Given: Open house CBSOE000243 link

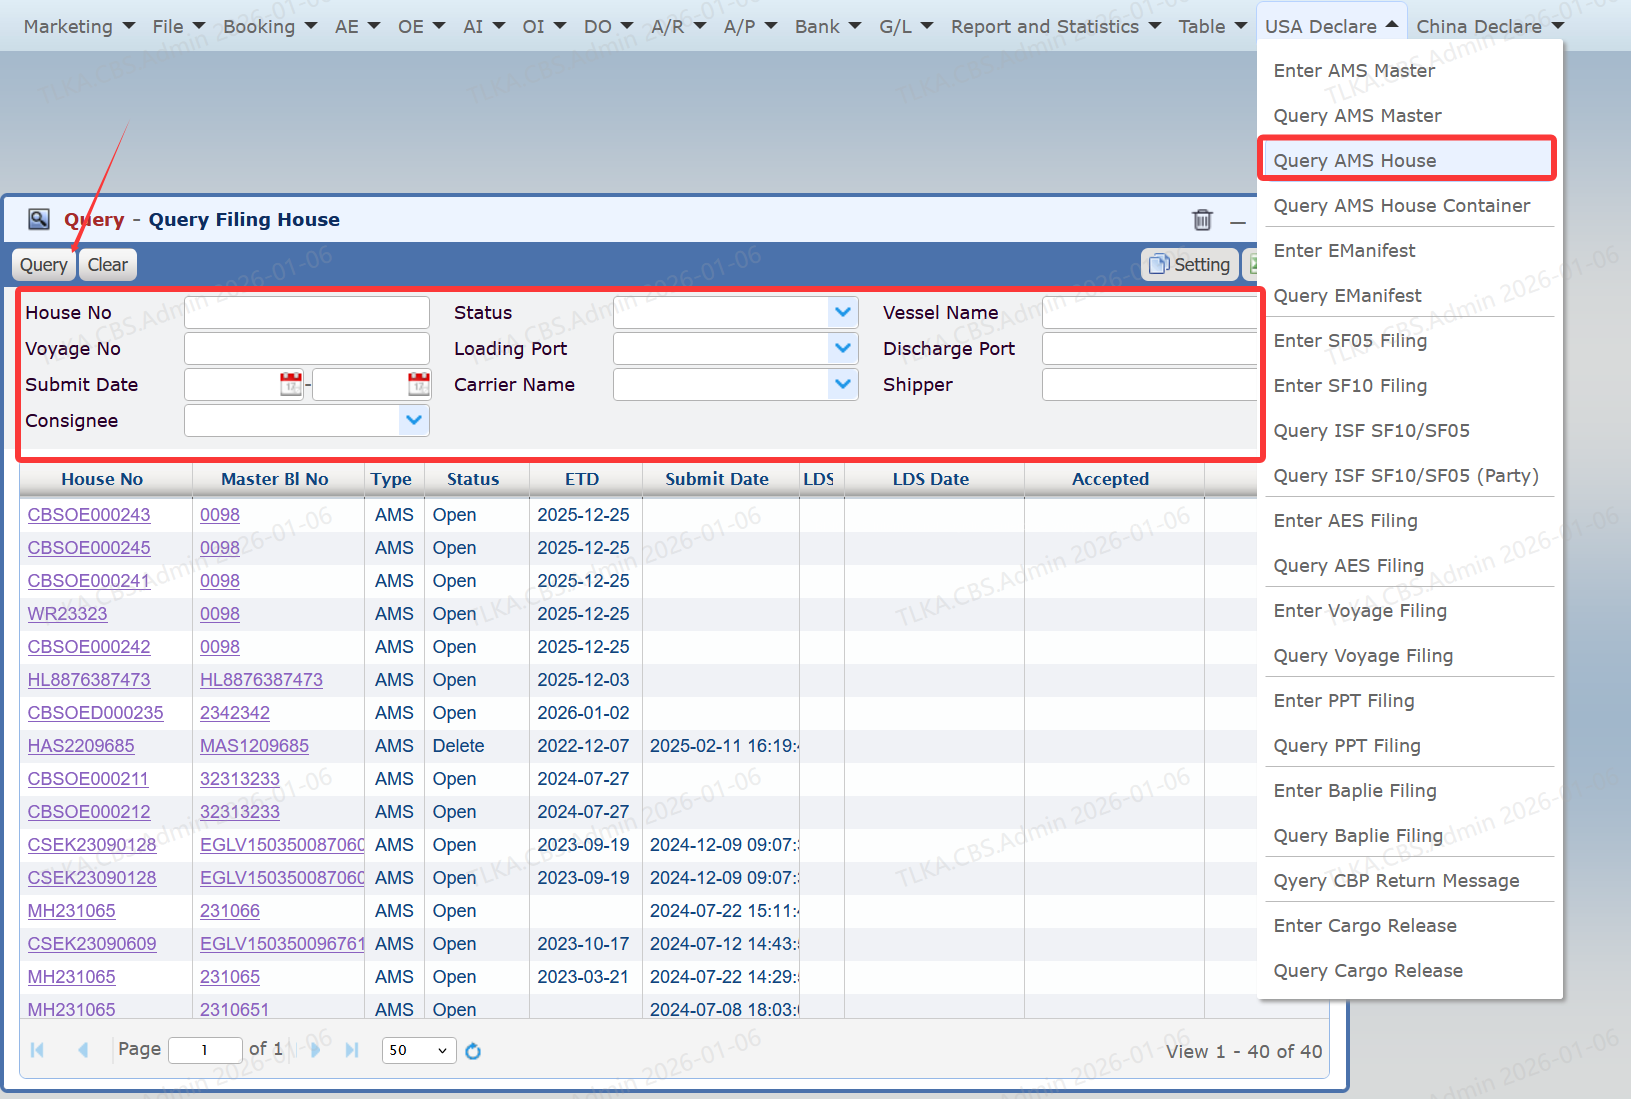Looking at the screenshot, I should click(89, 515).
